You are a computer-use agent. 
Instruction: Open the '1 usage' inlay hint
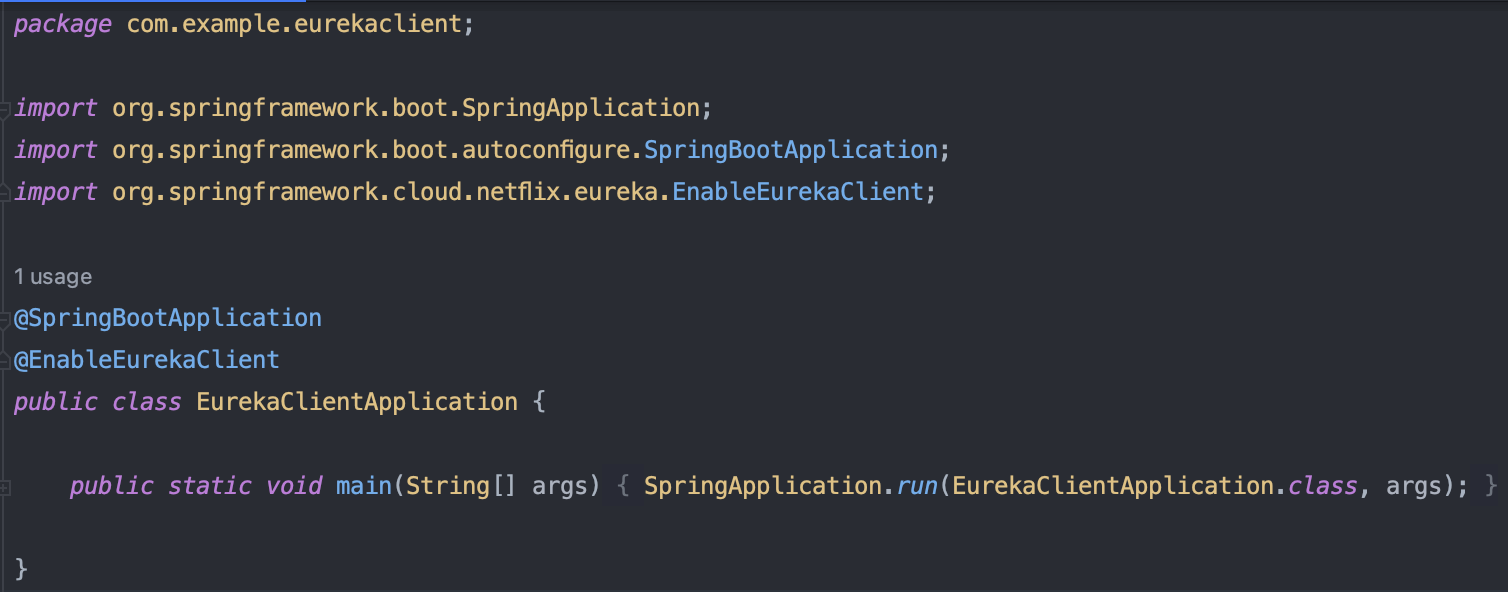(x=53, y=277)
